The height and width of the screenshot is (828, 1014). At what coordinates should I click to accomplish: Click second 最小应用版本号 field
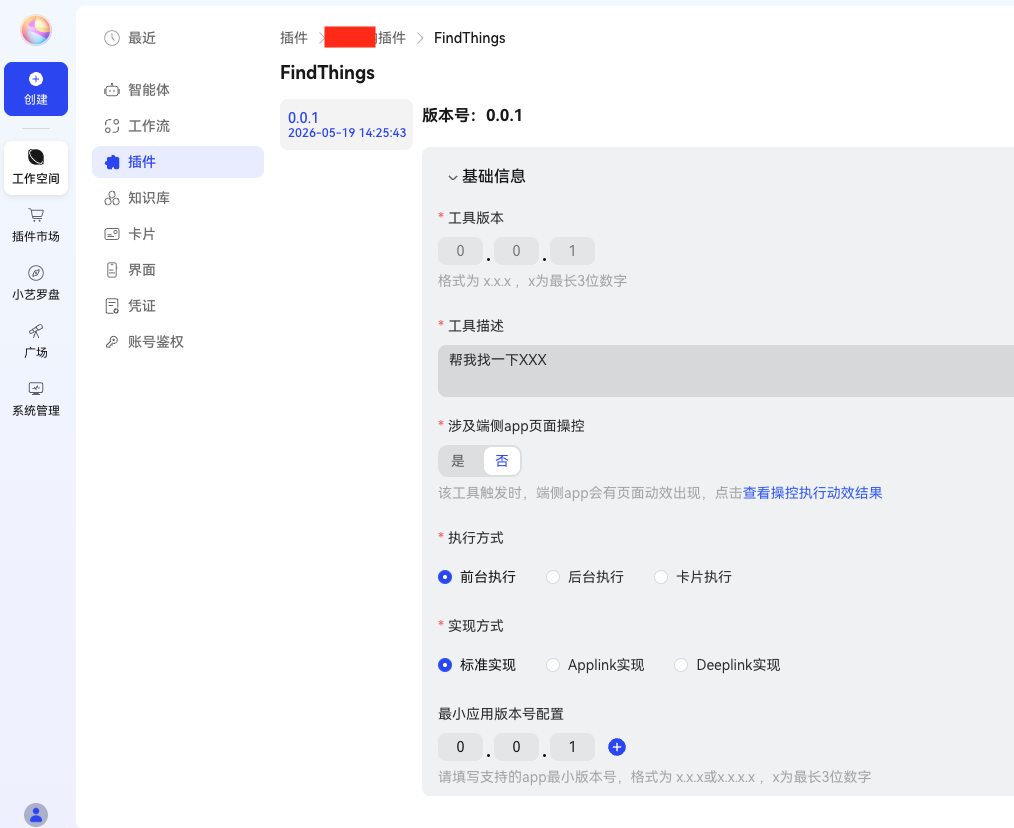516,747
